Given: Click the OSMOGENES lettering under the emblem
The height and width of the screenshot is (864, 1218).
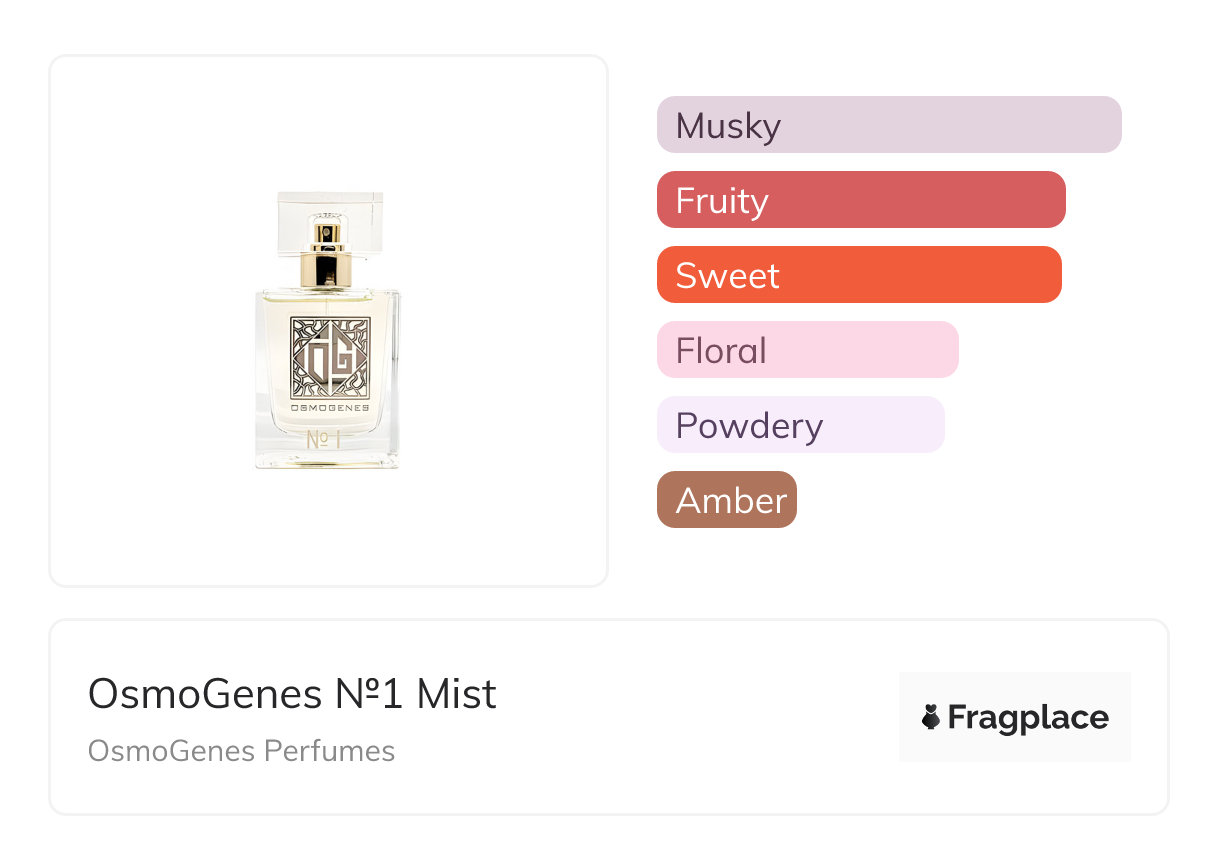Looking at the screenshot, I should coord(330,408).
